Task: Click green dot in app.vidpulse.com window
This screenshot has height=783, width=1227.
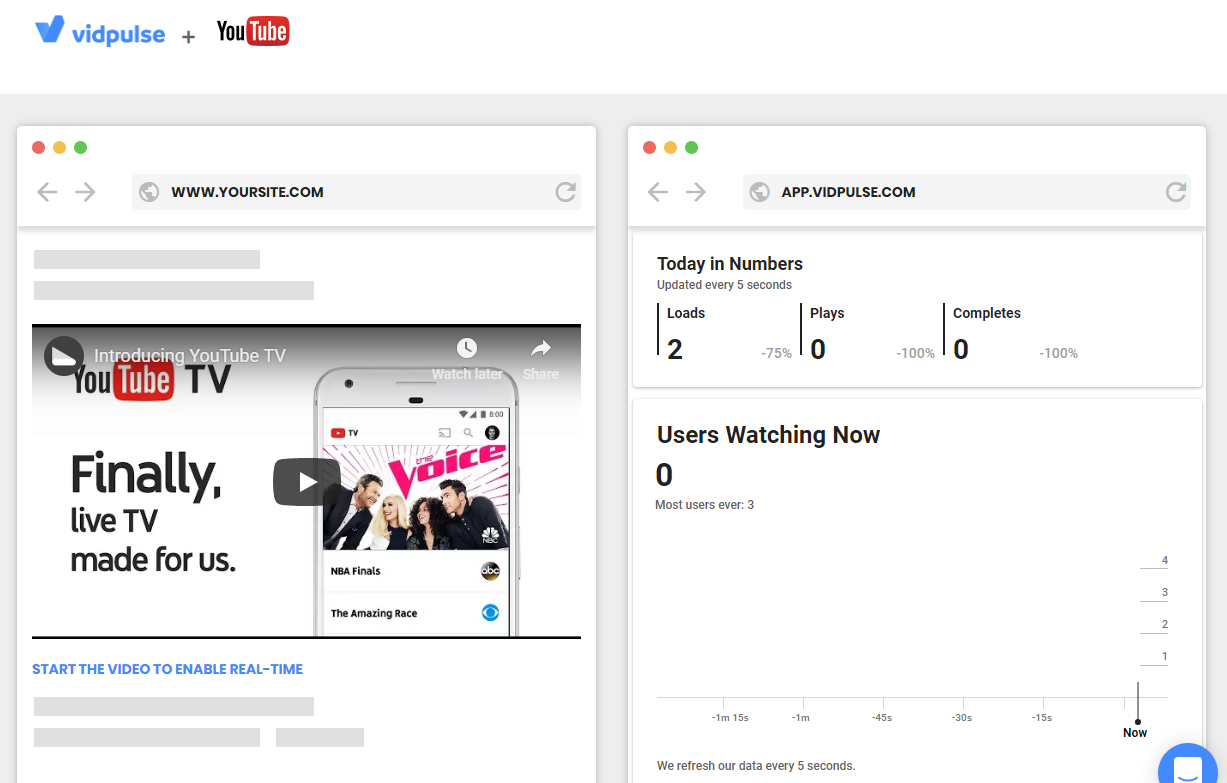Action: pos(691,148)
